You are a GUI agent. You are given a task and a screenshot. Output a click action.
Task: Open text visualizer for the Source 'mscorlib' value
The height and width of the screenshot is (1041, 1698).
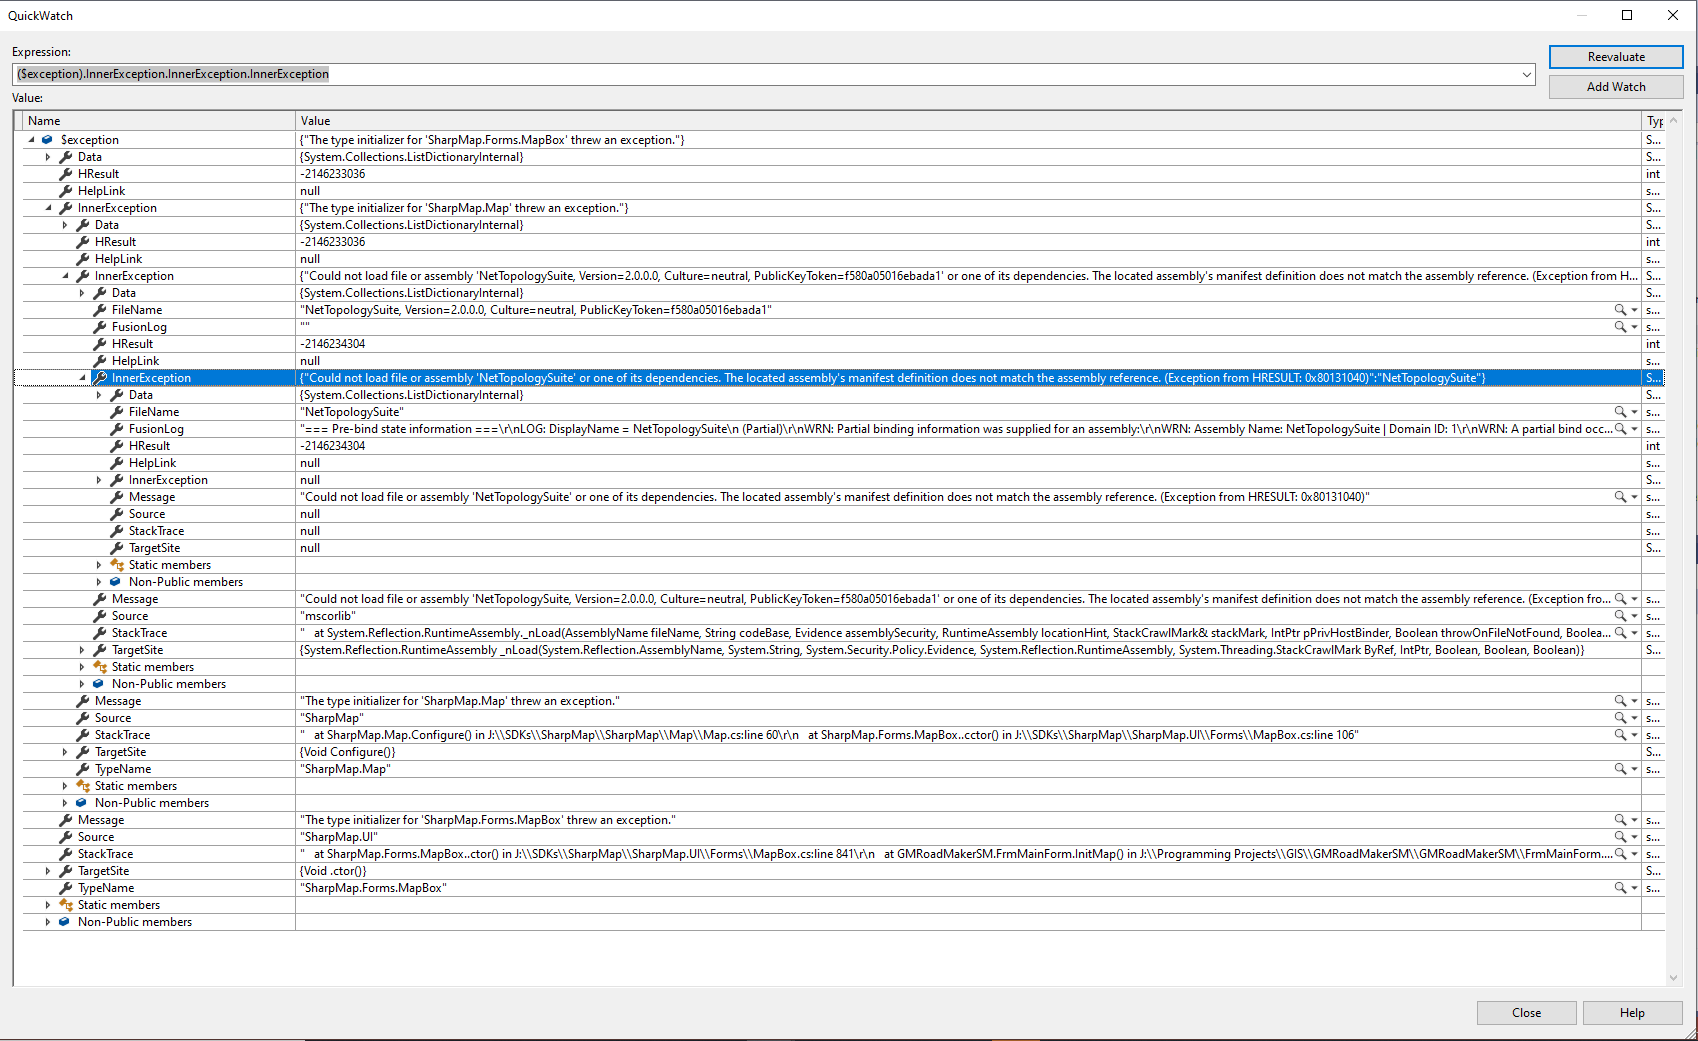click(x=1620, y=615)
